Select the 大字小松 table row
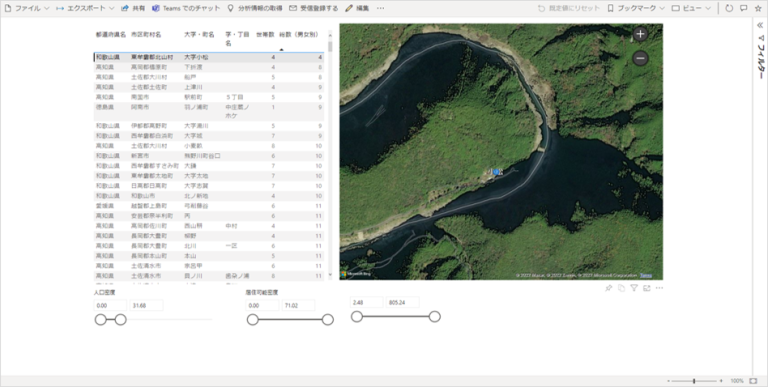 209,57
